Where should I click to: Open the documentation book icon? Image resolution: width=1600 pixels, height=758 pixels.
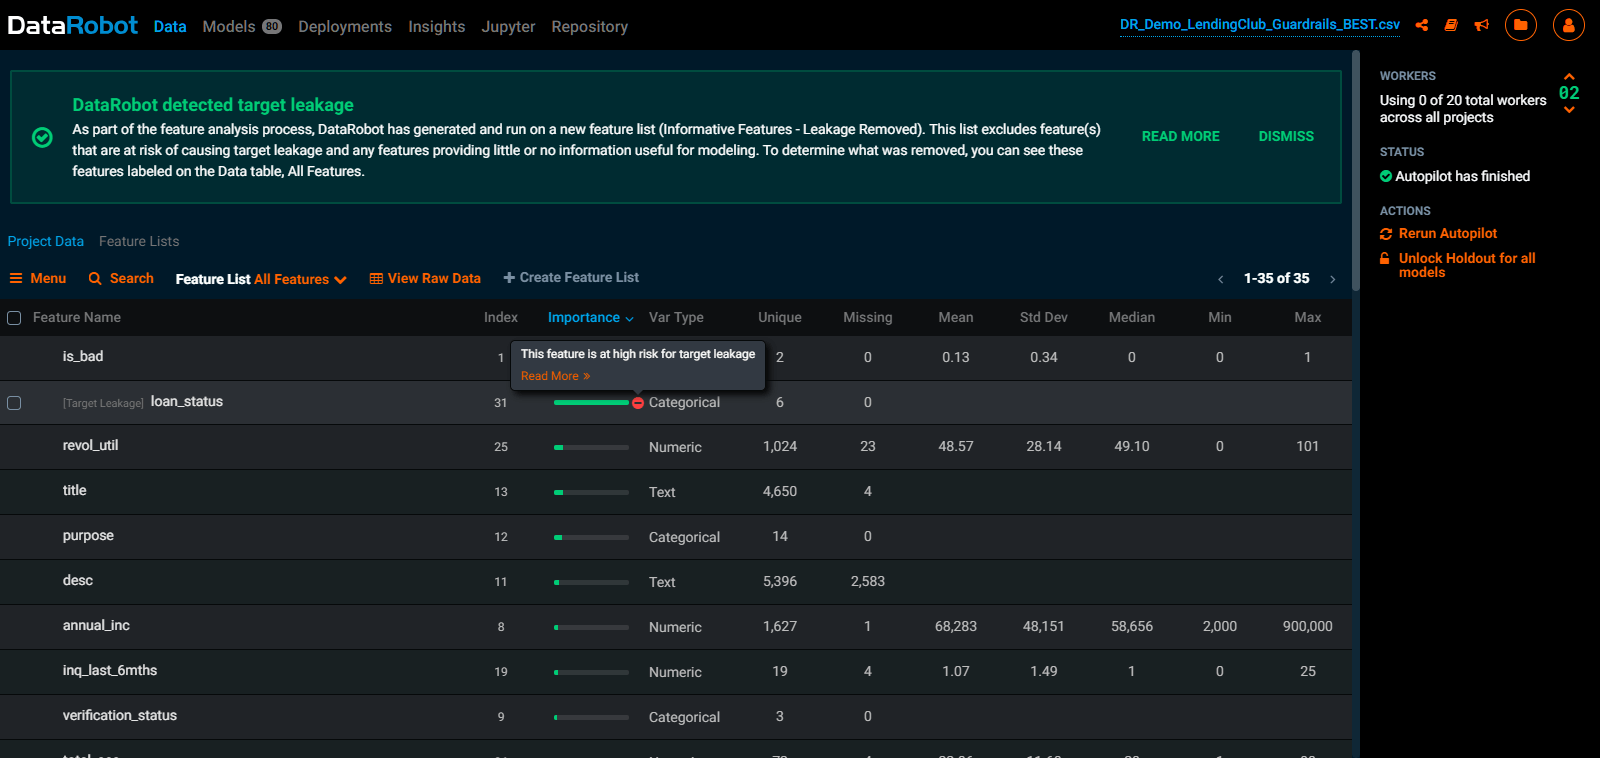coord(1451,25)
